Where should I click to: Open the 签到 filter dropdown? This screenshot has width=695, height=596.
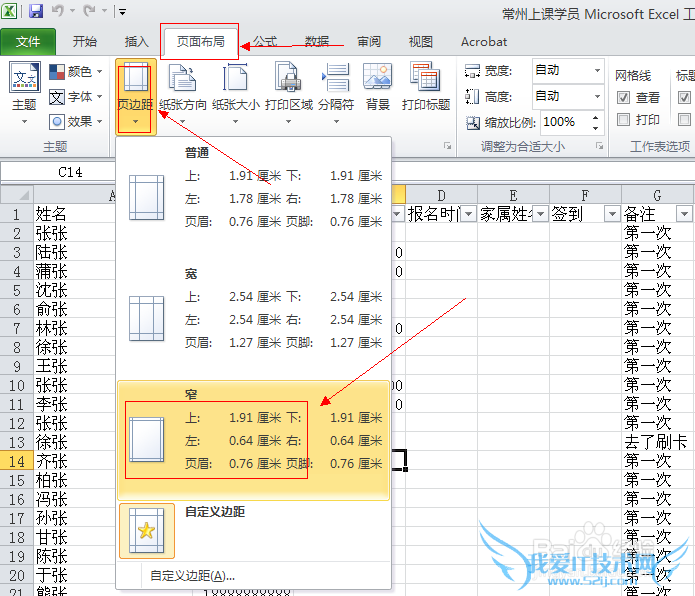point(612,214)
